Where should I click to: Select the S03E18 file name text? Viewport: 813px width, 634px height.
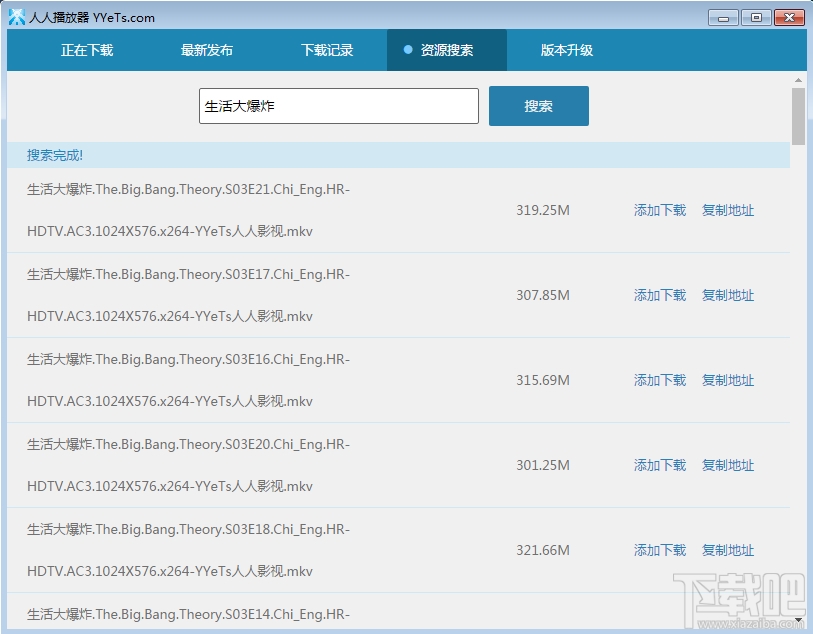pyautogui.click(x=188, y=551)
